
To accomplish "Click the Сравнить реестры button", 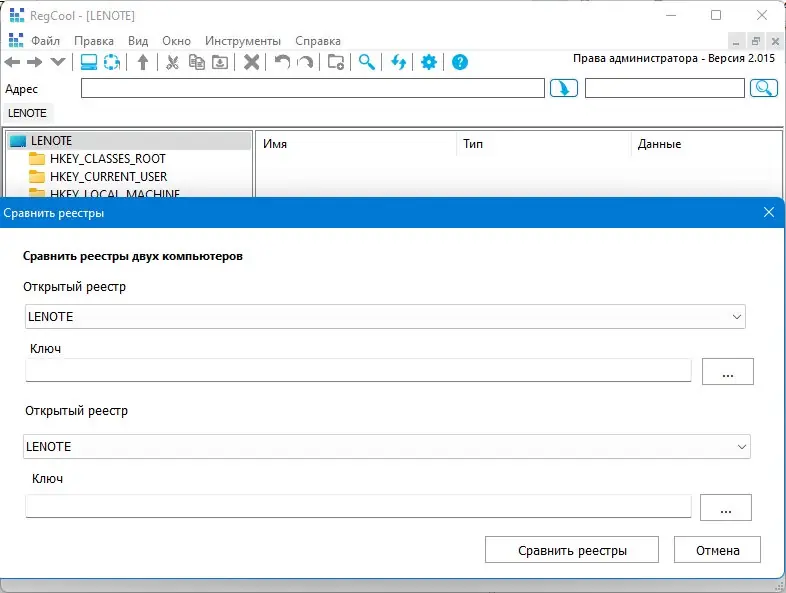I will coord(571,550).
